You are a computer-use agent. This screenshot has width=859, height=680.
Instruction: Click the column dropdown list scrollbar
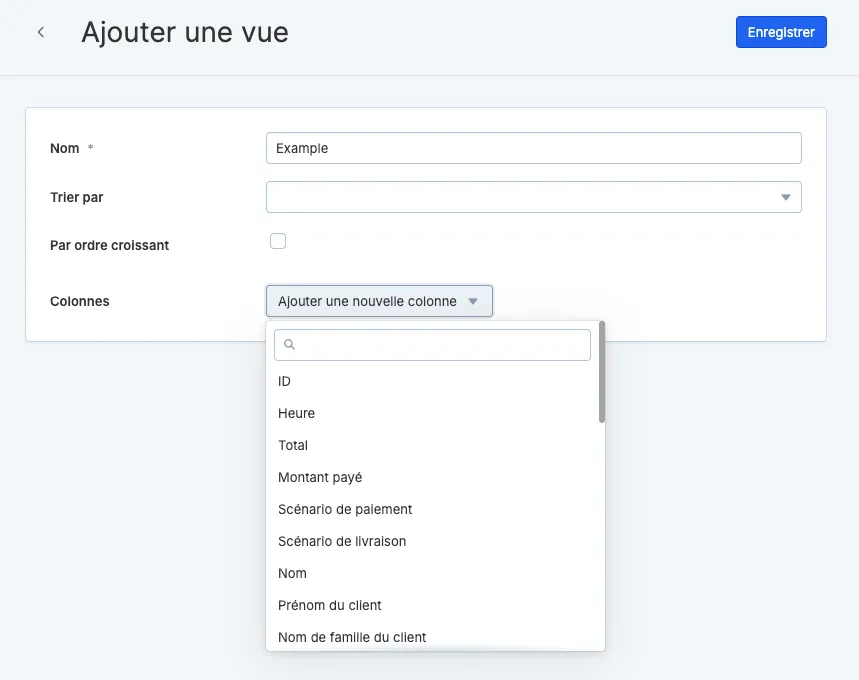(x=602, y=372)
